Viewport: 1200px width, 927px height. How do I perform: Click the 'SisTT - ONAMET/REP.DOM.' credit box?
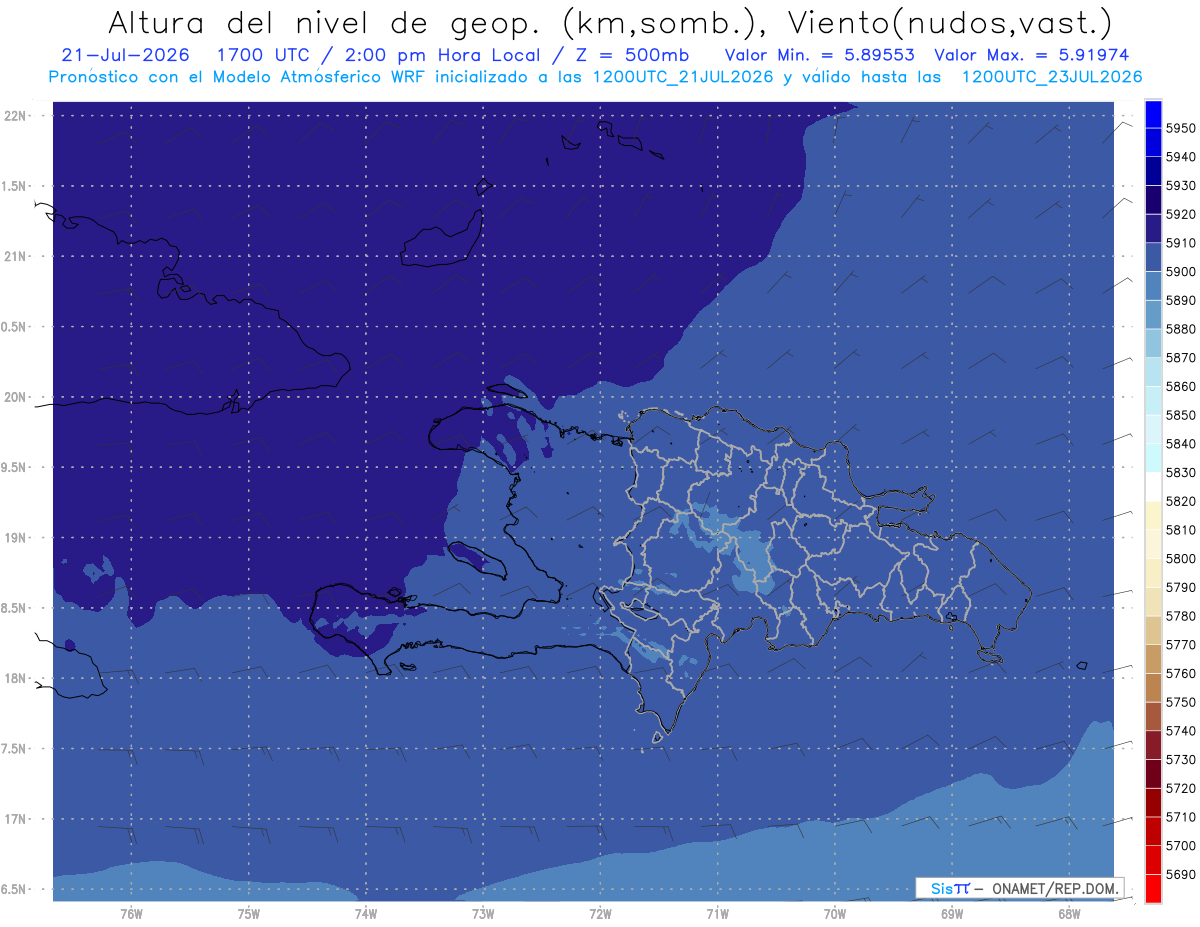point(1020,888)
